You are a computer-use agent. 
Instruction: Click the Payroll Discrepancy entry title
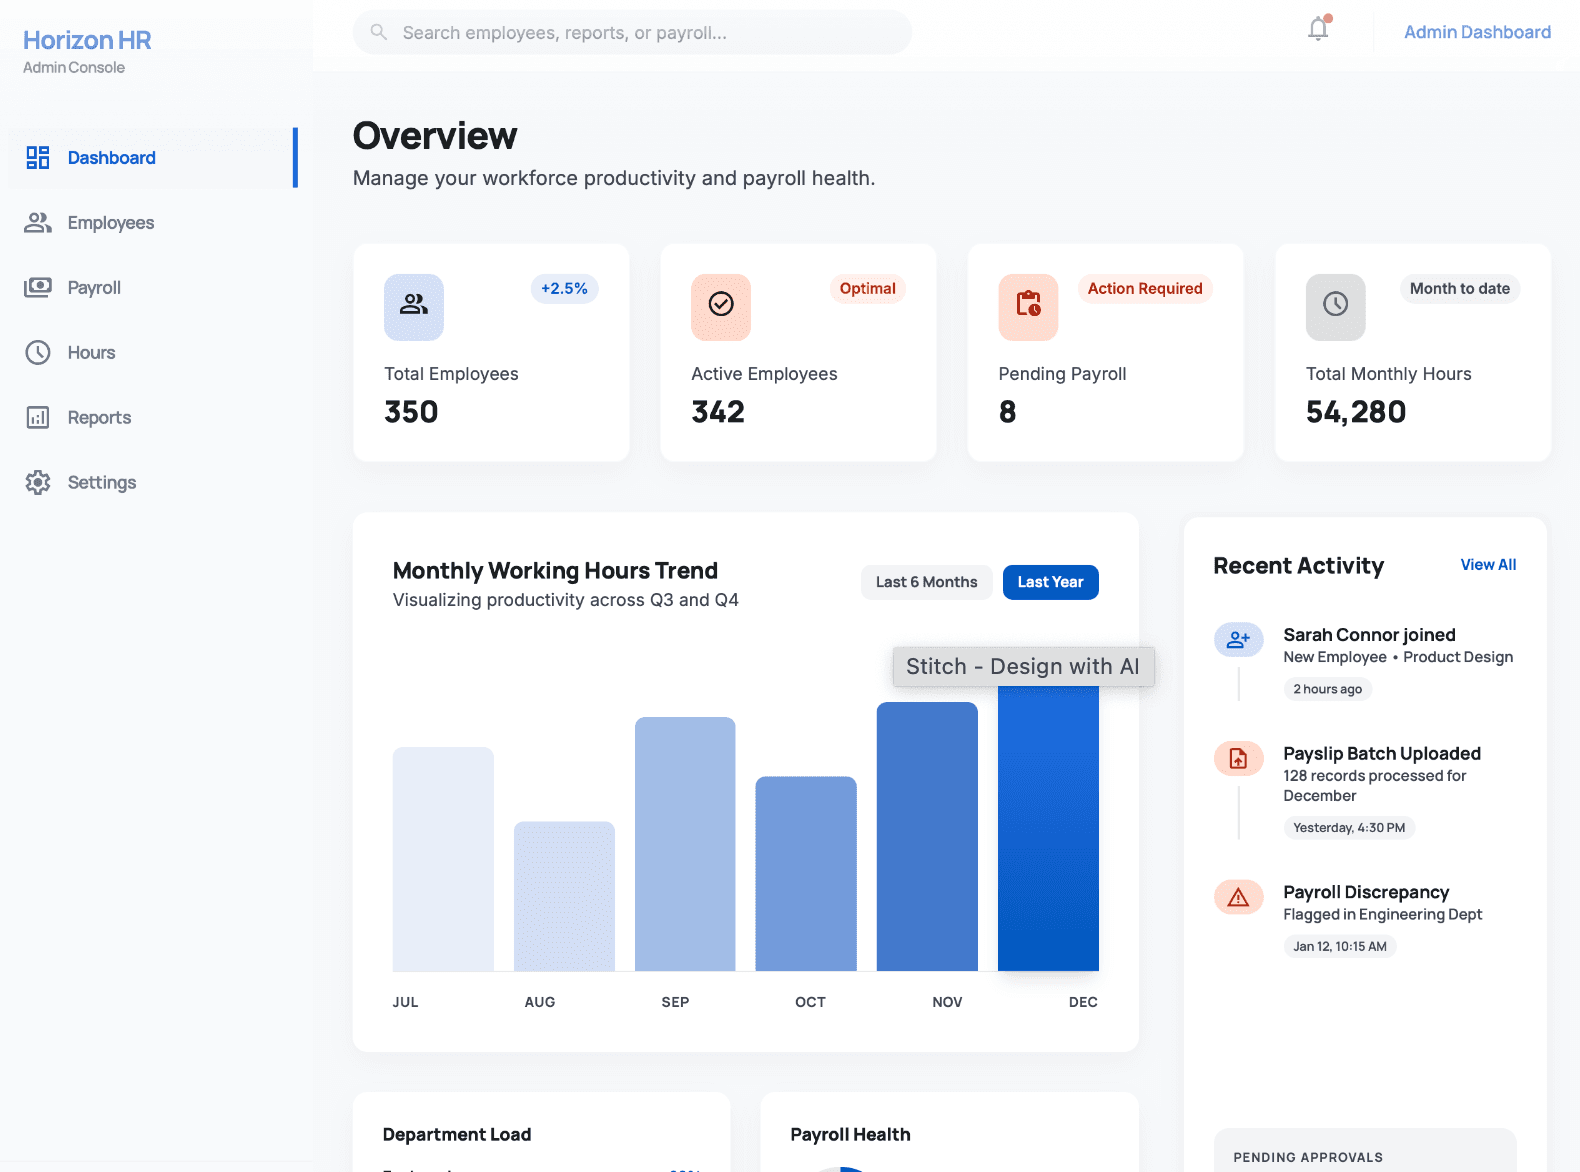click(x=1366, y=892)
